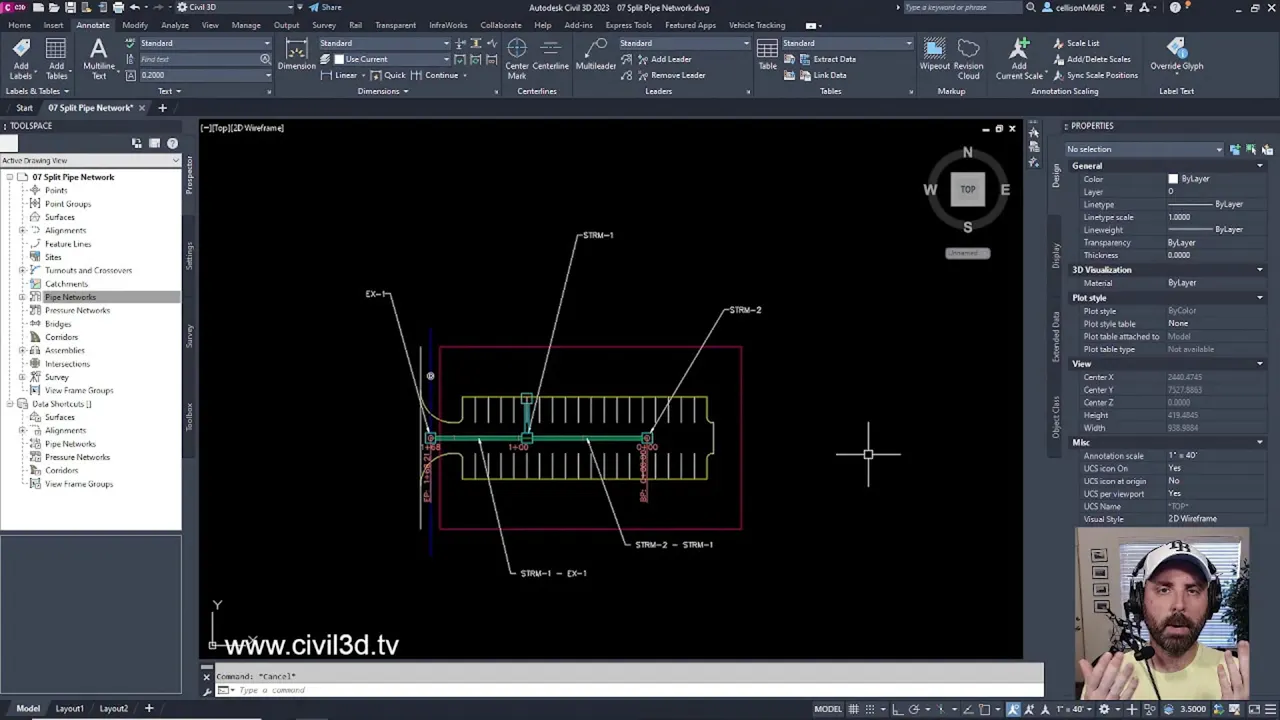Click Add Current Scale icon

[1019, 50]
